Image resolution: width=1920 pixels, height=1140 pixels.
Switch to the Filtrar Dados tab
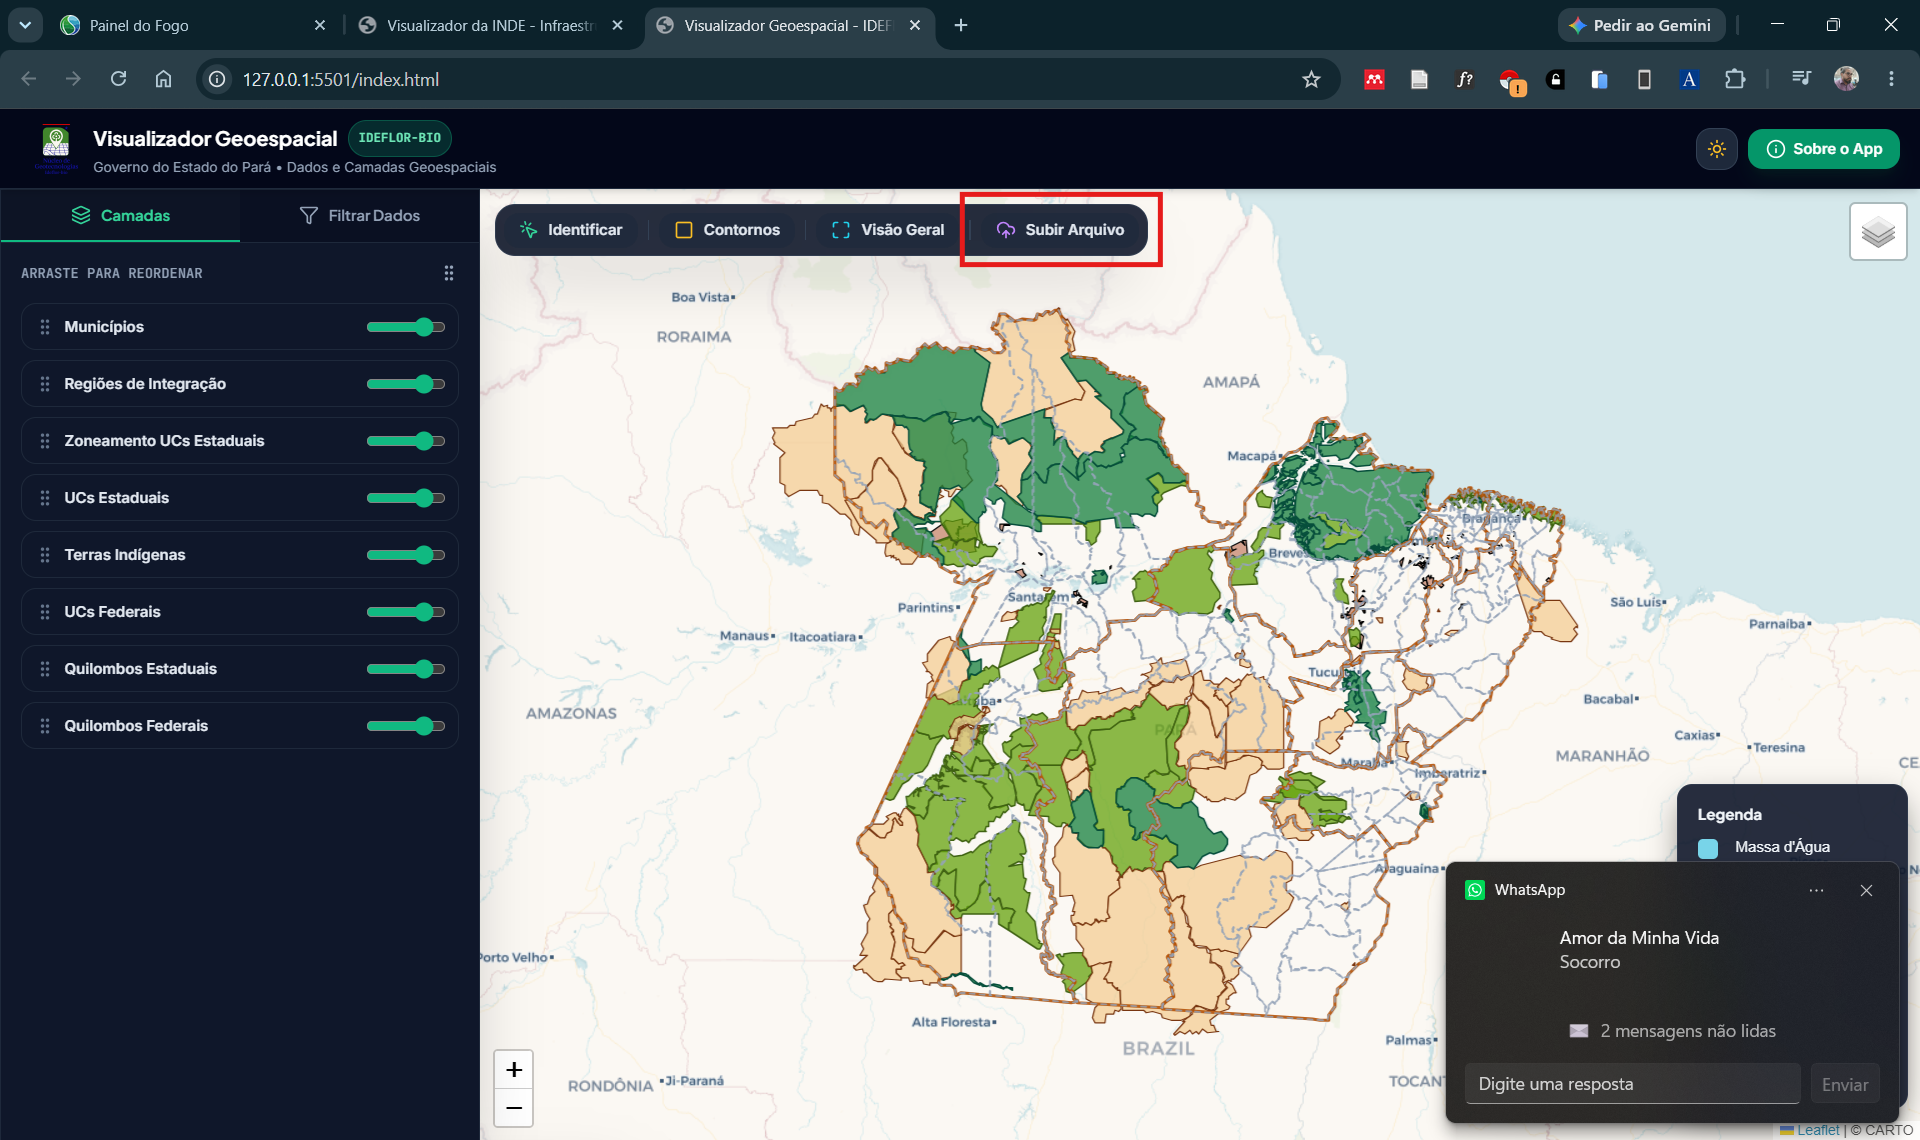point(360,215)
